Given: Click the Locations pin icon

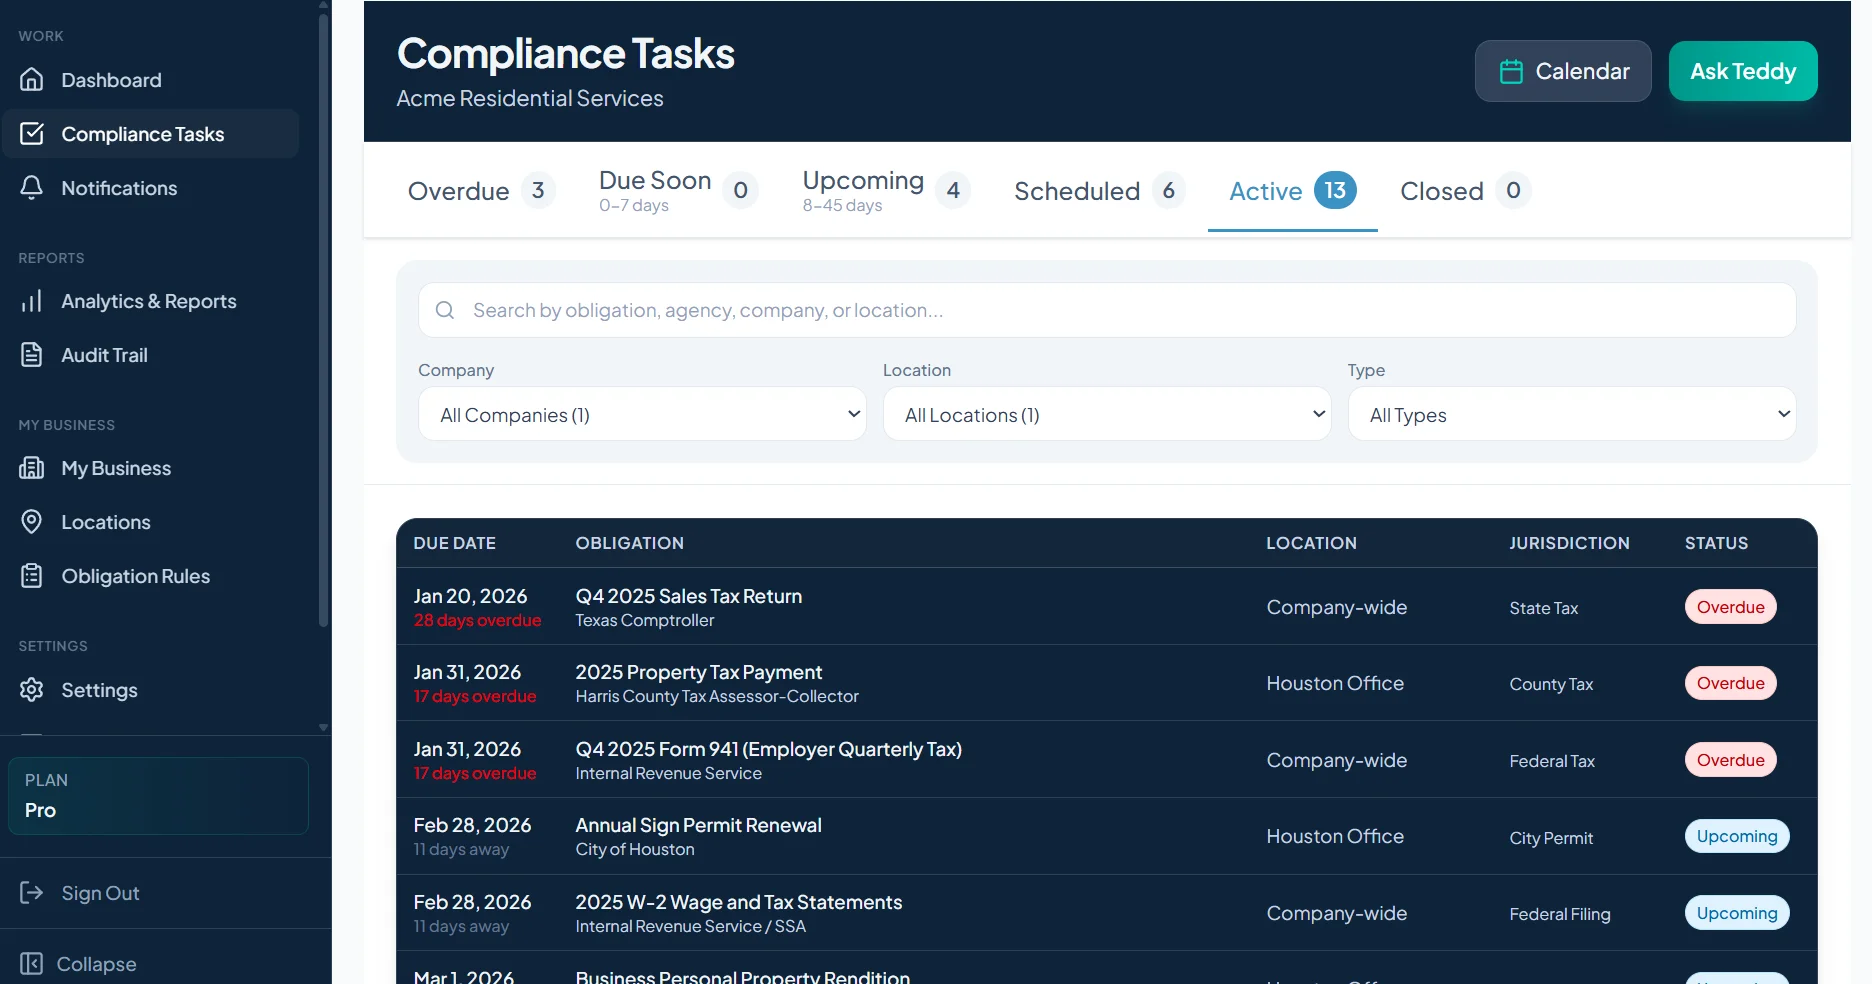Looking at the screenshot, I should pyautogui.click(x=32, y=522).
